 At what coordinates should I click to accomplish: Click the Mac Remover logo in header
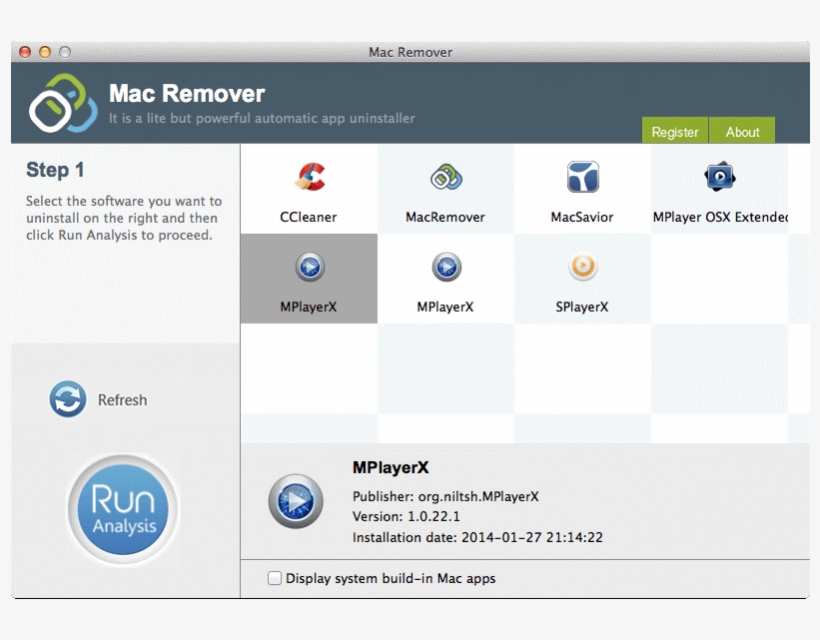click(x=63, y=103)
